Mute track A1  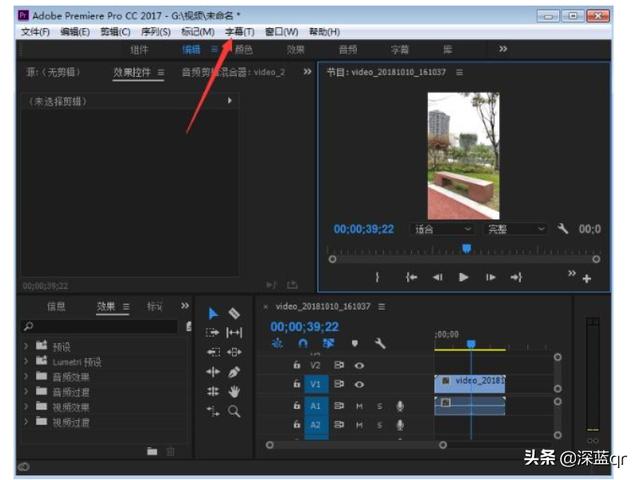(x=359, y=406)
